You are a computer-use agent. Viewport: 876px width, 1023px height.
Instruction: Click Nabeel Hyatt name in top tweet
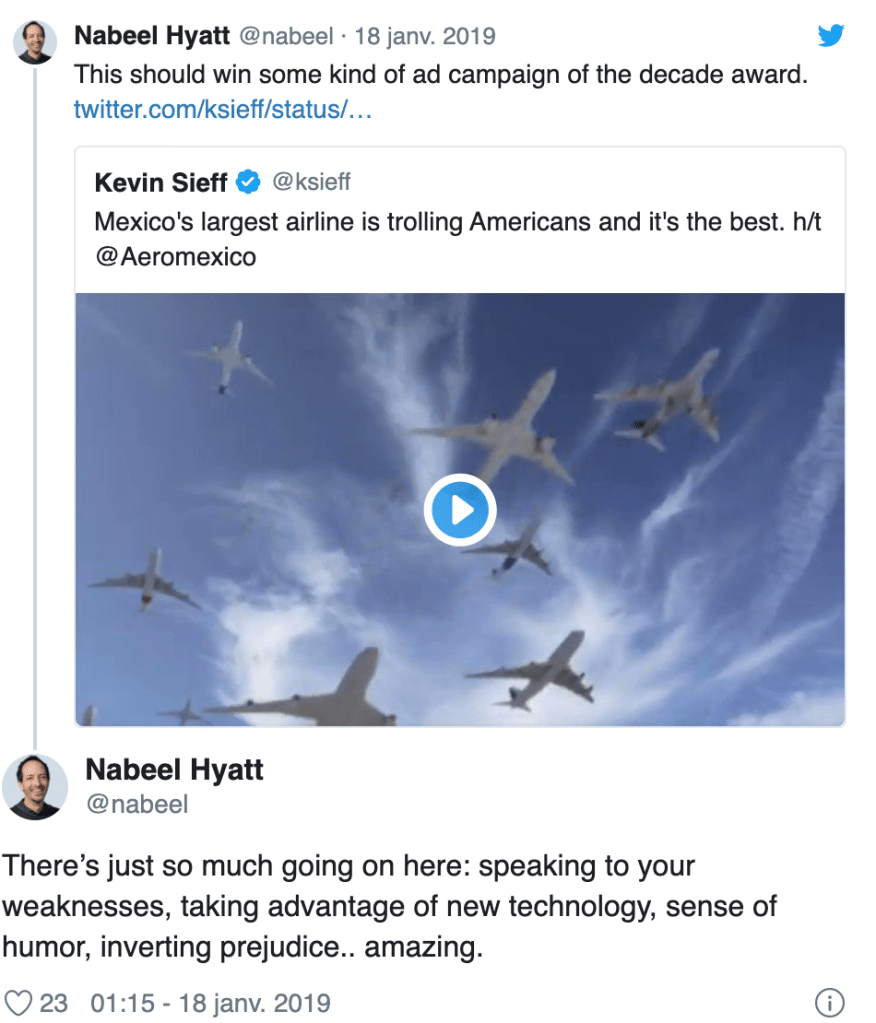151,36
